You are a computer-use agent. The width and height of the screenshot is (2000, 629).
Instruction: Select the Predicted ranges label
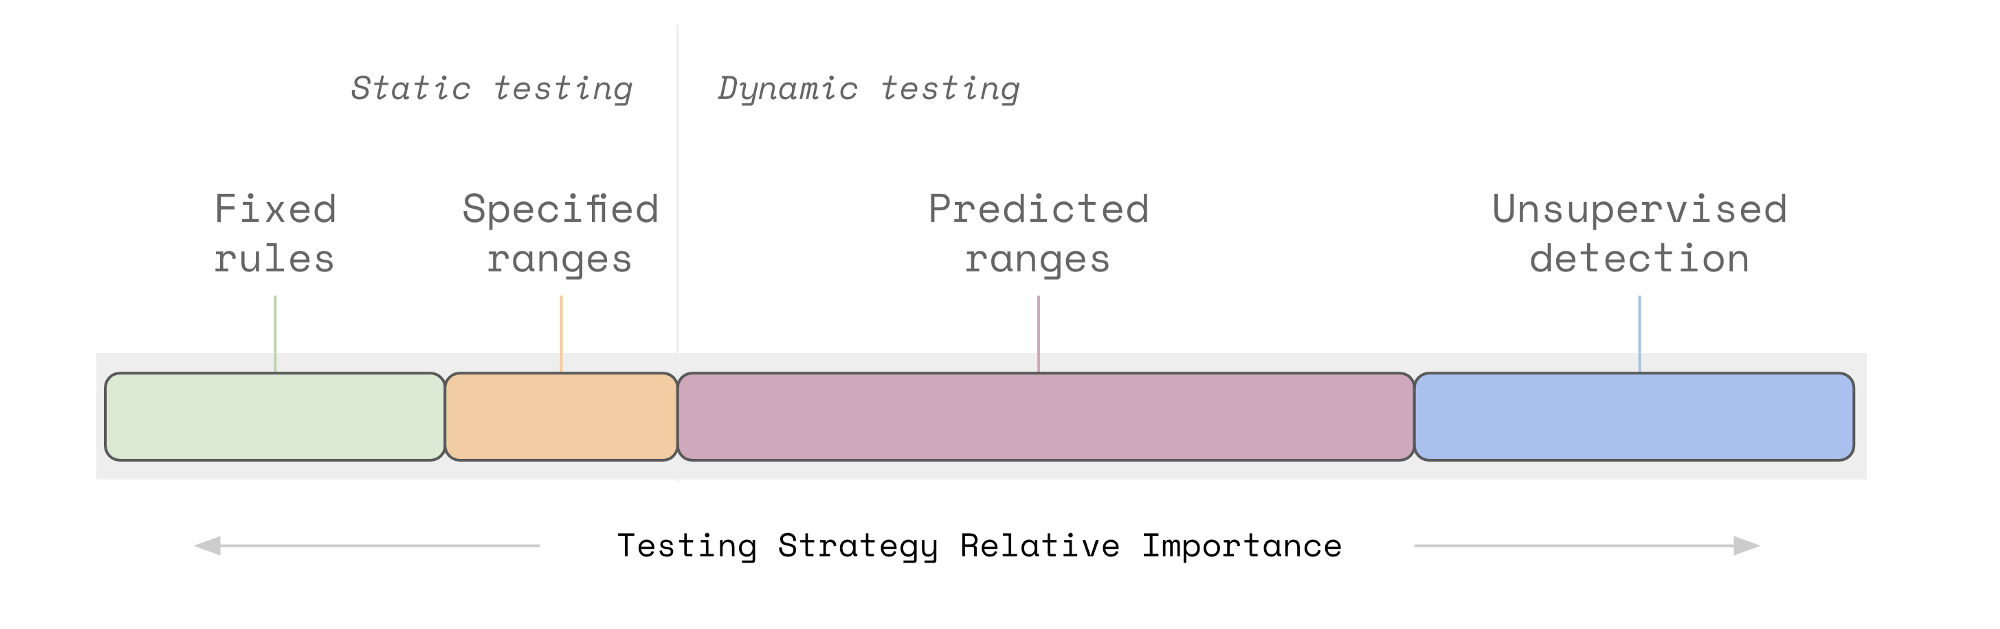click(1038, 234)
